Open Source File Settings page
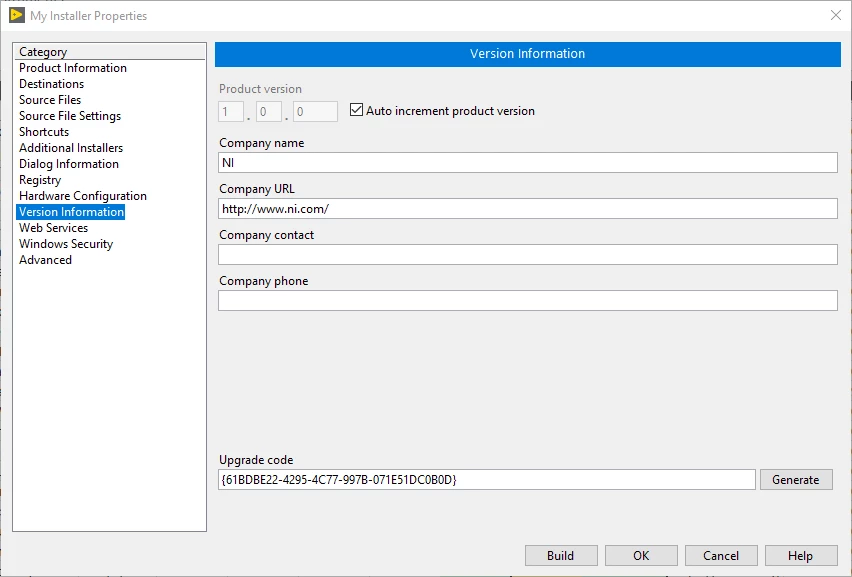 70,116
